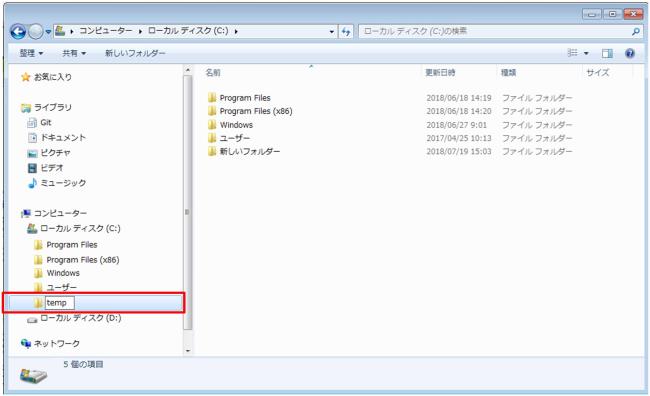Click the temp folder rename text field
650x396 pixels.
pos(60,303)
